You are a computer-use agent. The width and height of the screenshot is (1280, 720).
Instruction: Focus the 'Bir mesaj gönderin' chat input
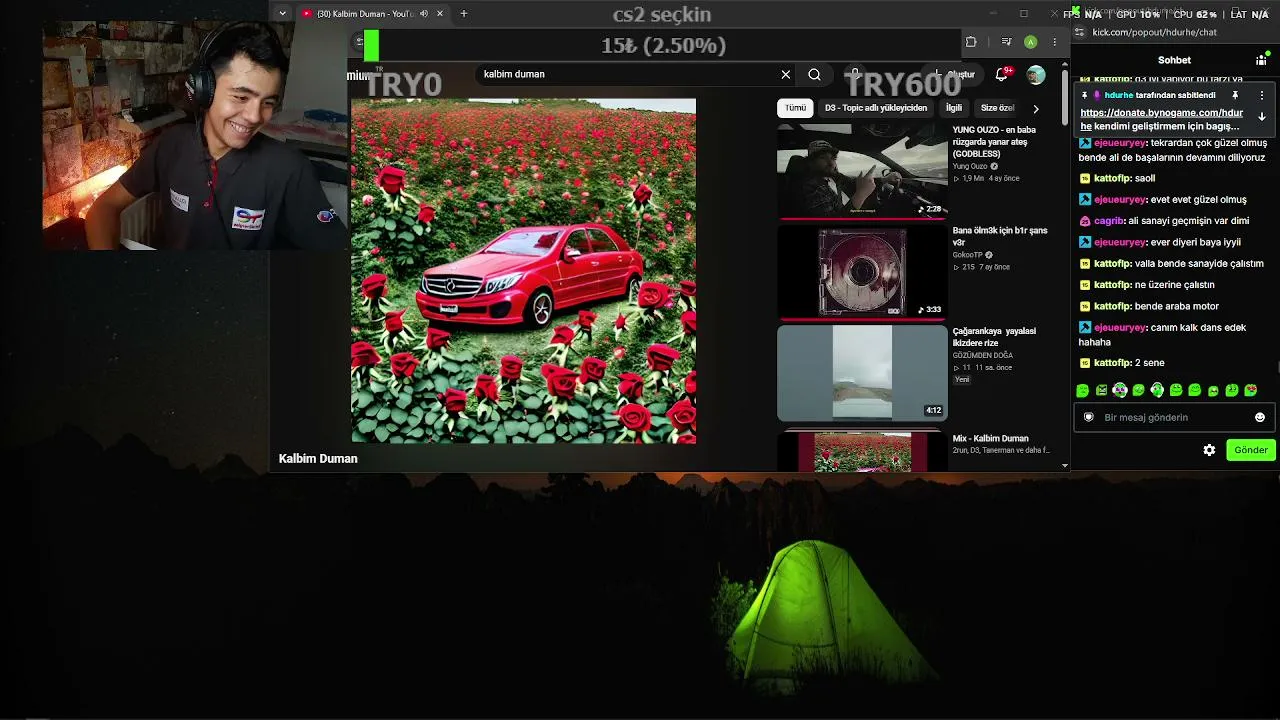click(x=1174, y=417)
